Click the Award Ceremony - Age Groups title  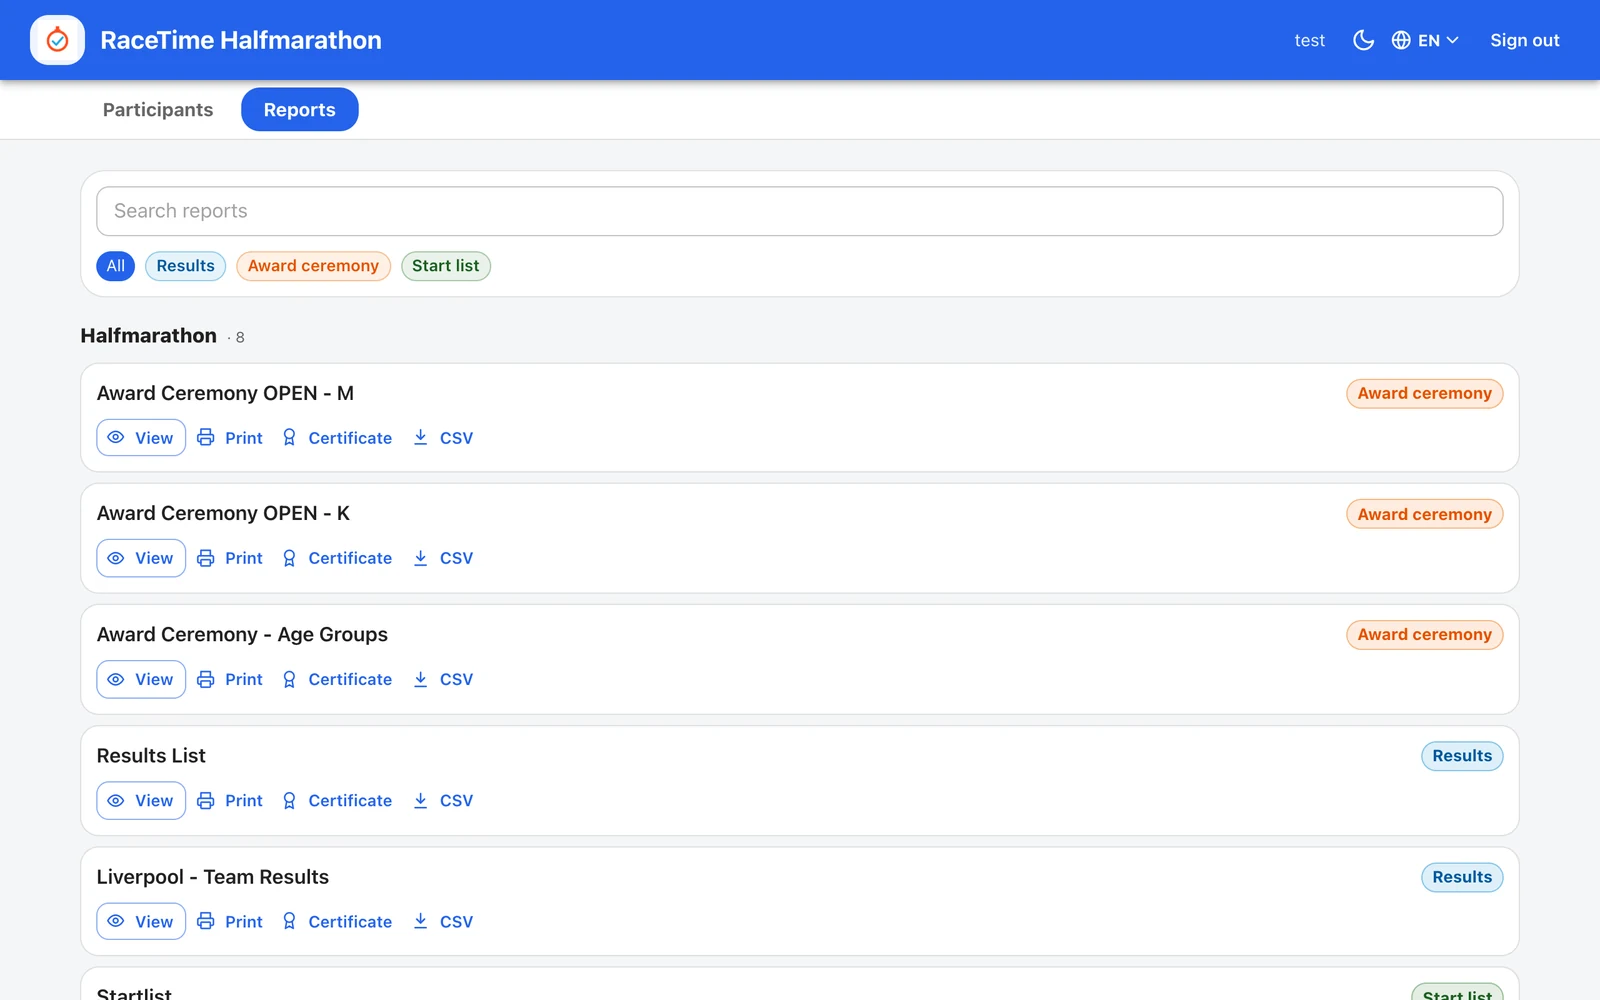(242, 635)
